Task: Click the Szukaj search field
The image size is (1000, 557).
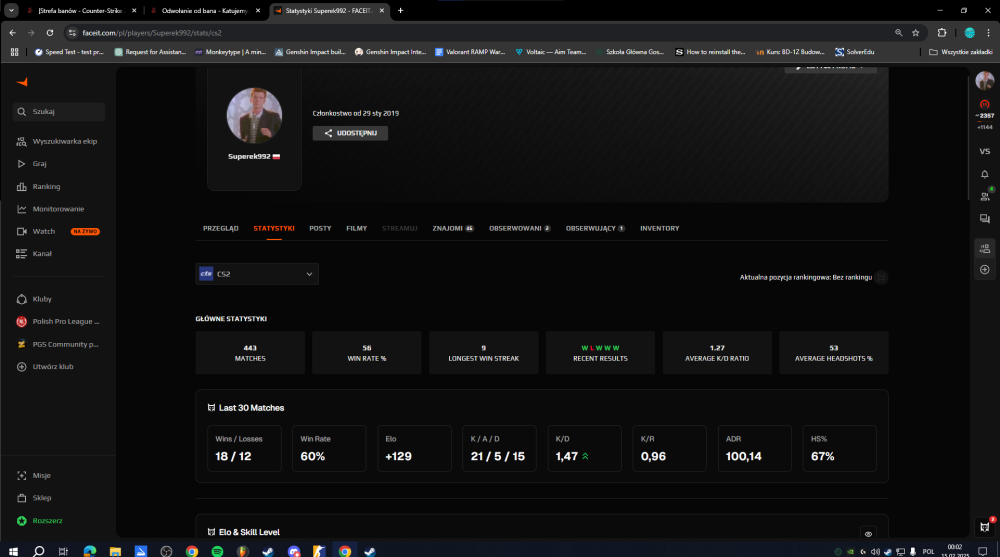Action: (59, 112)
